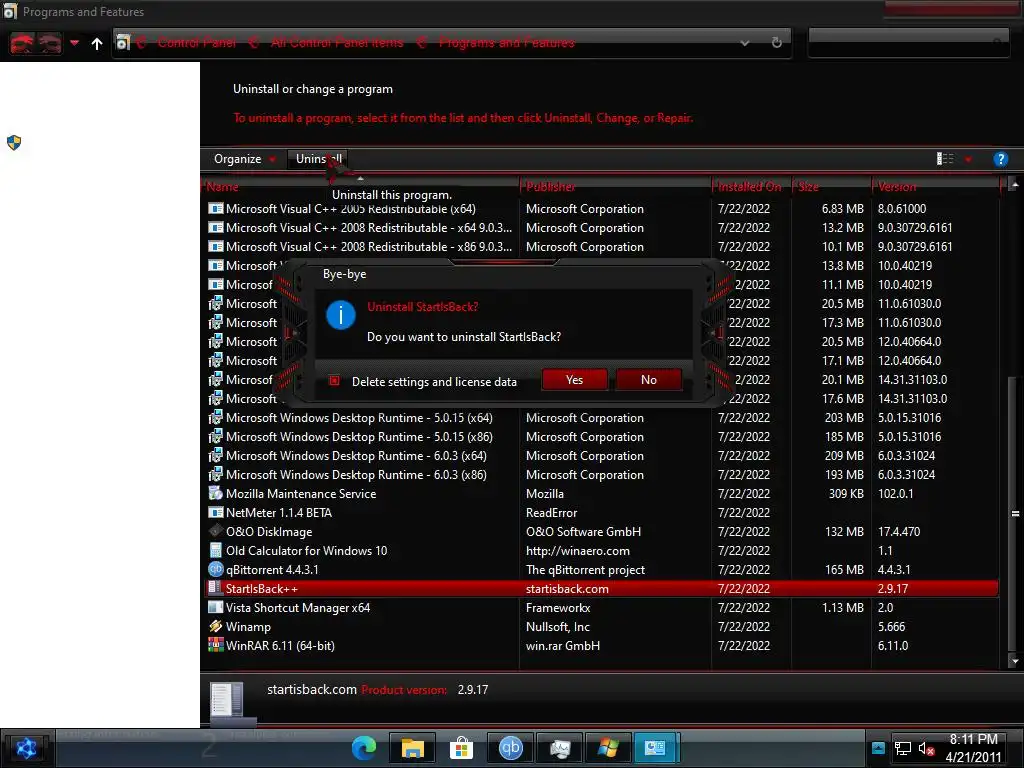This screenshot has height=768, width=1024.
Task: Click the network tray icon
Action: [x=903, y=748]
